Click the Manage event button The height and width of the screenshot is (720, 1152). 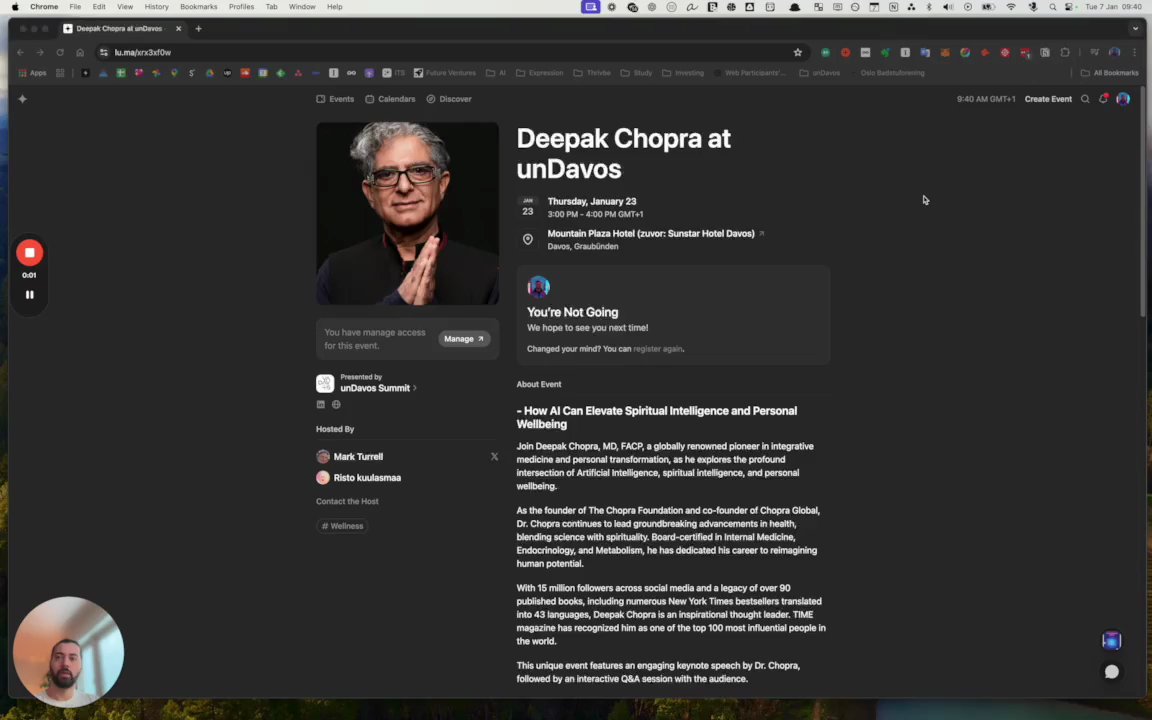pyautogui.click(x=464, y=339)
